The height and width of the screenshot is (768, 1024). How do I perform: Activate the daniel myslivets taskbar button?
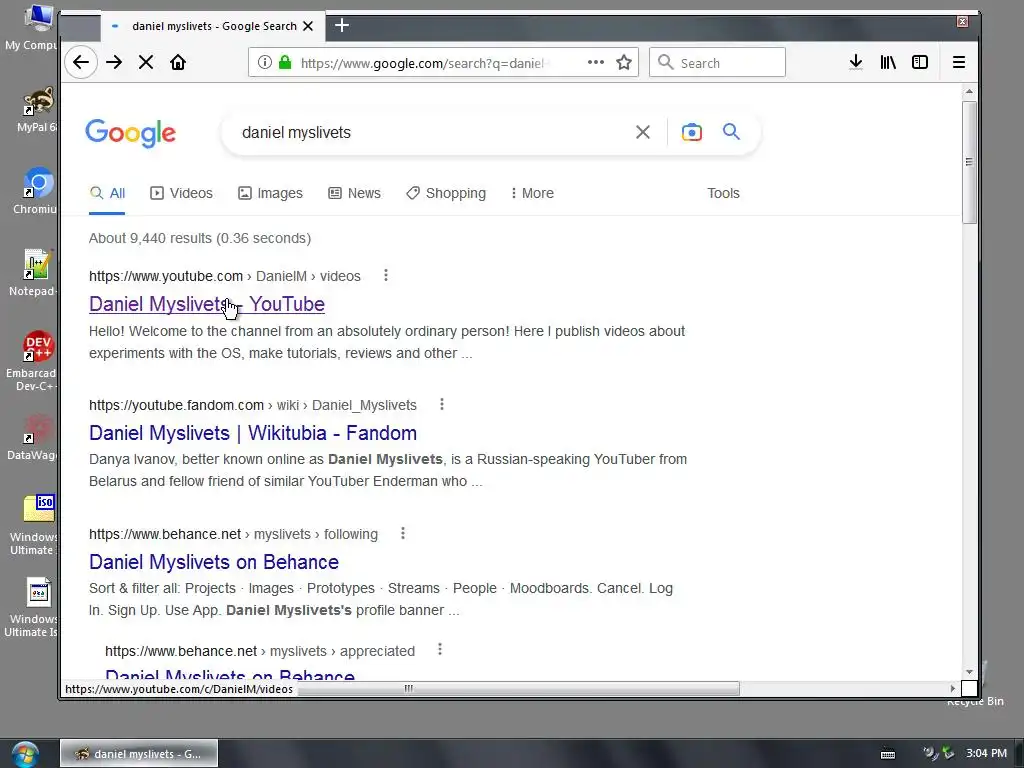139,754
